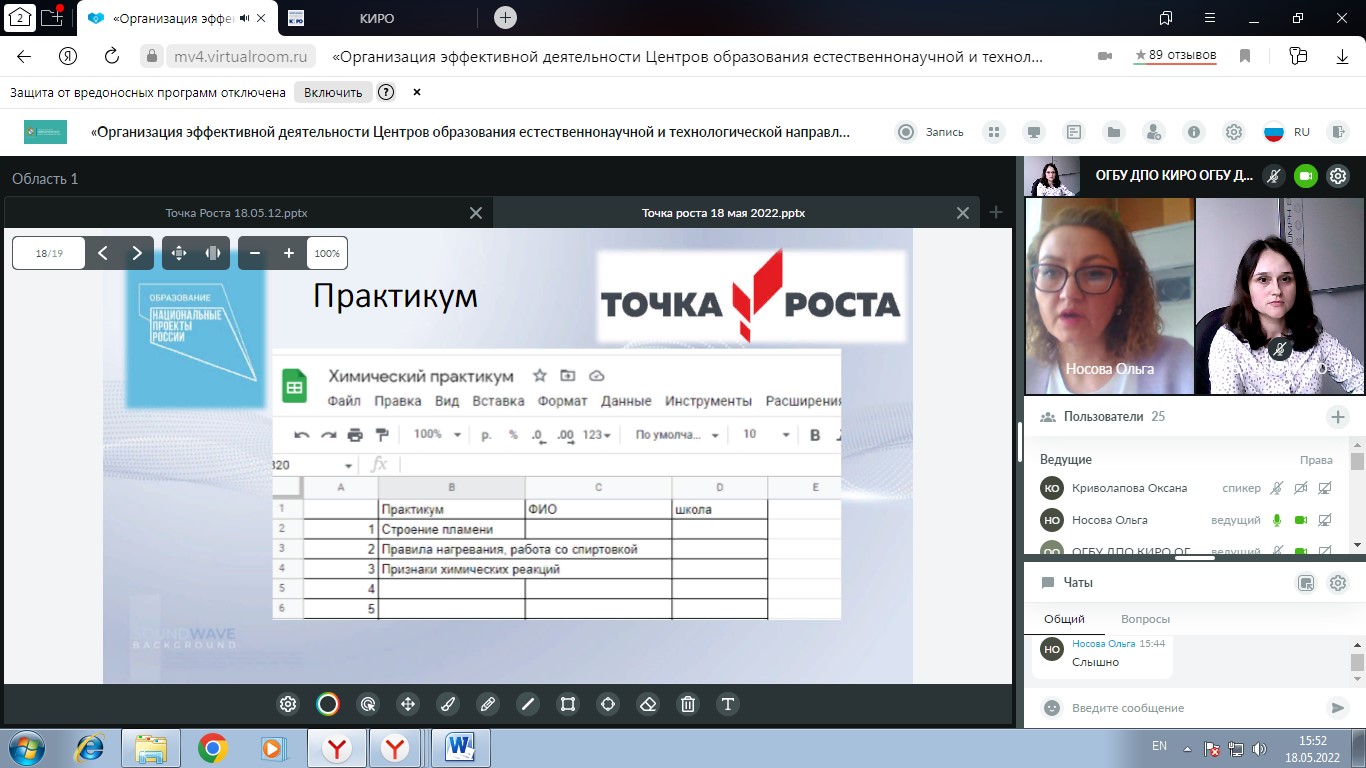Click Криволапова Оксана in user list
This screenshot has height=768, width=1366.
point(1129,488)
